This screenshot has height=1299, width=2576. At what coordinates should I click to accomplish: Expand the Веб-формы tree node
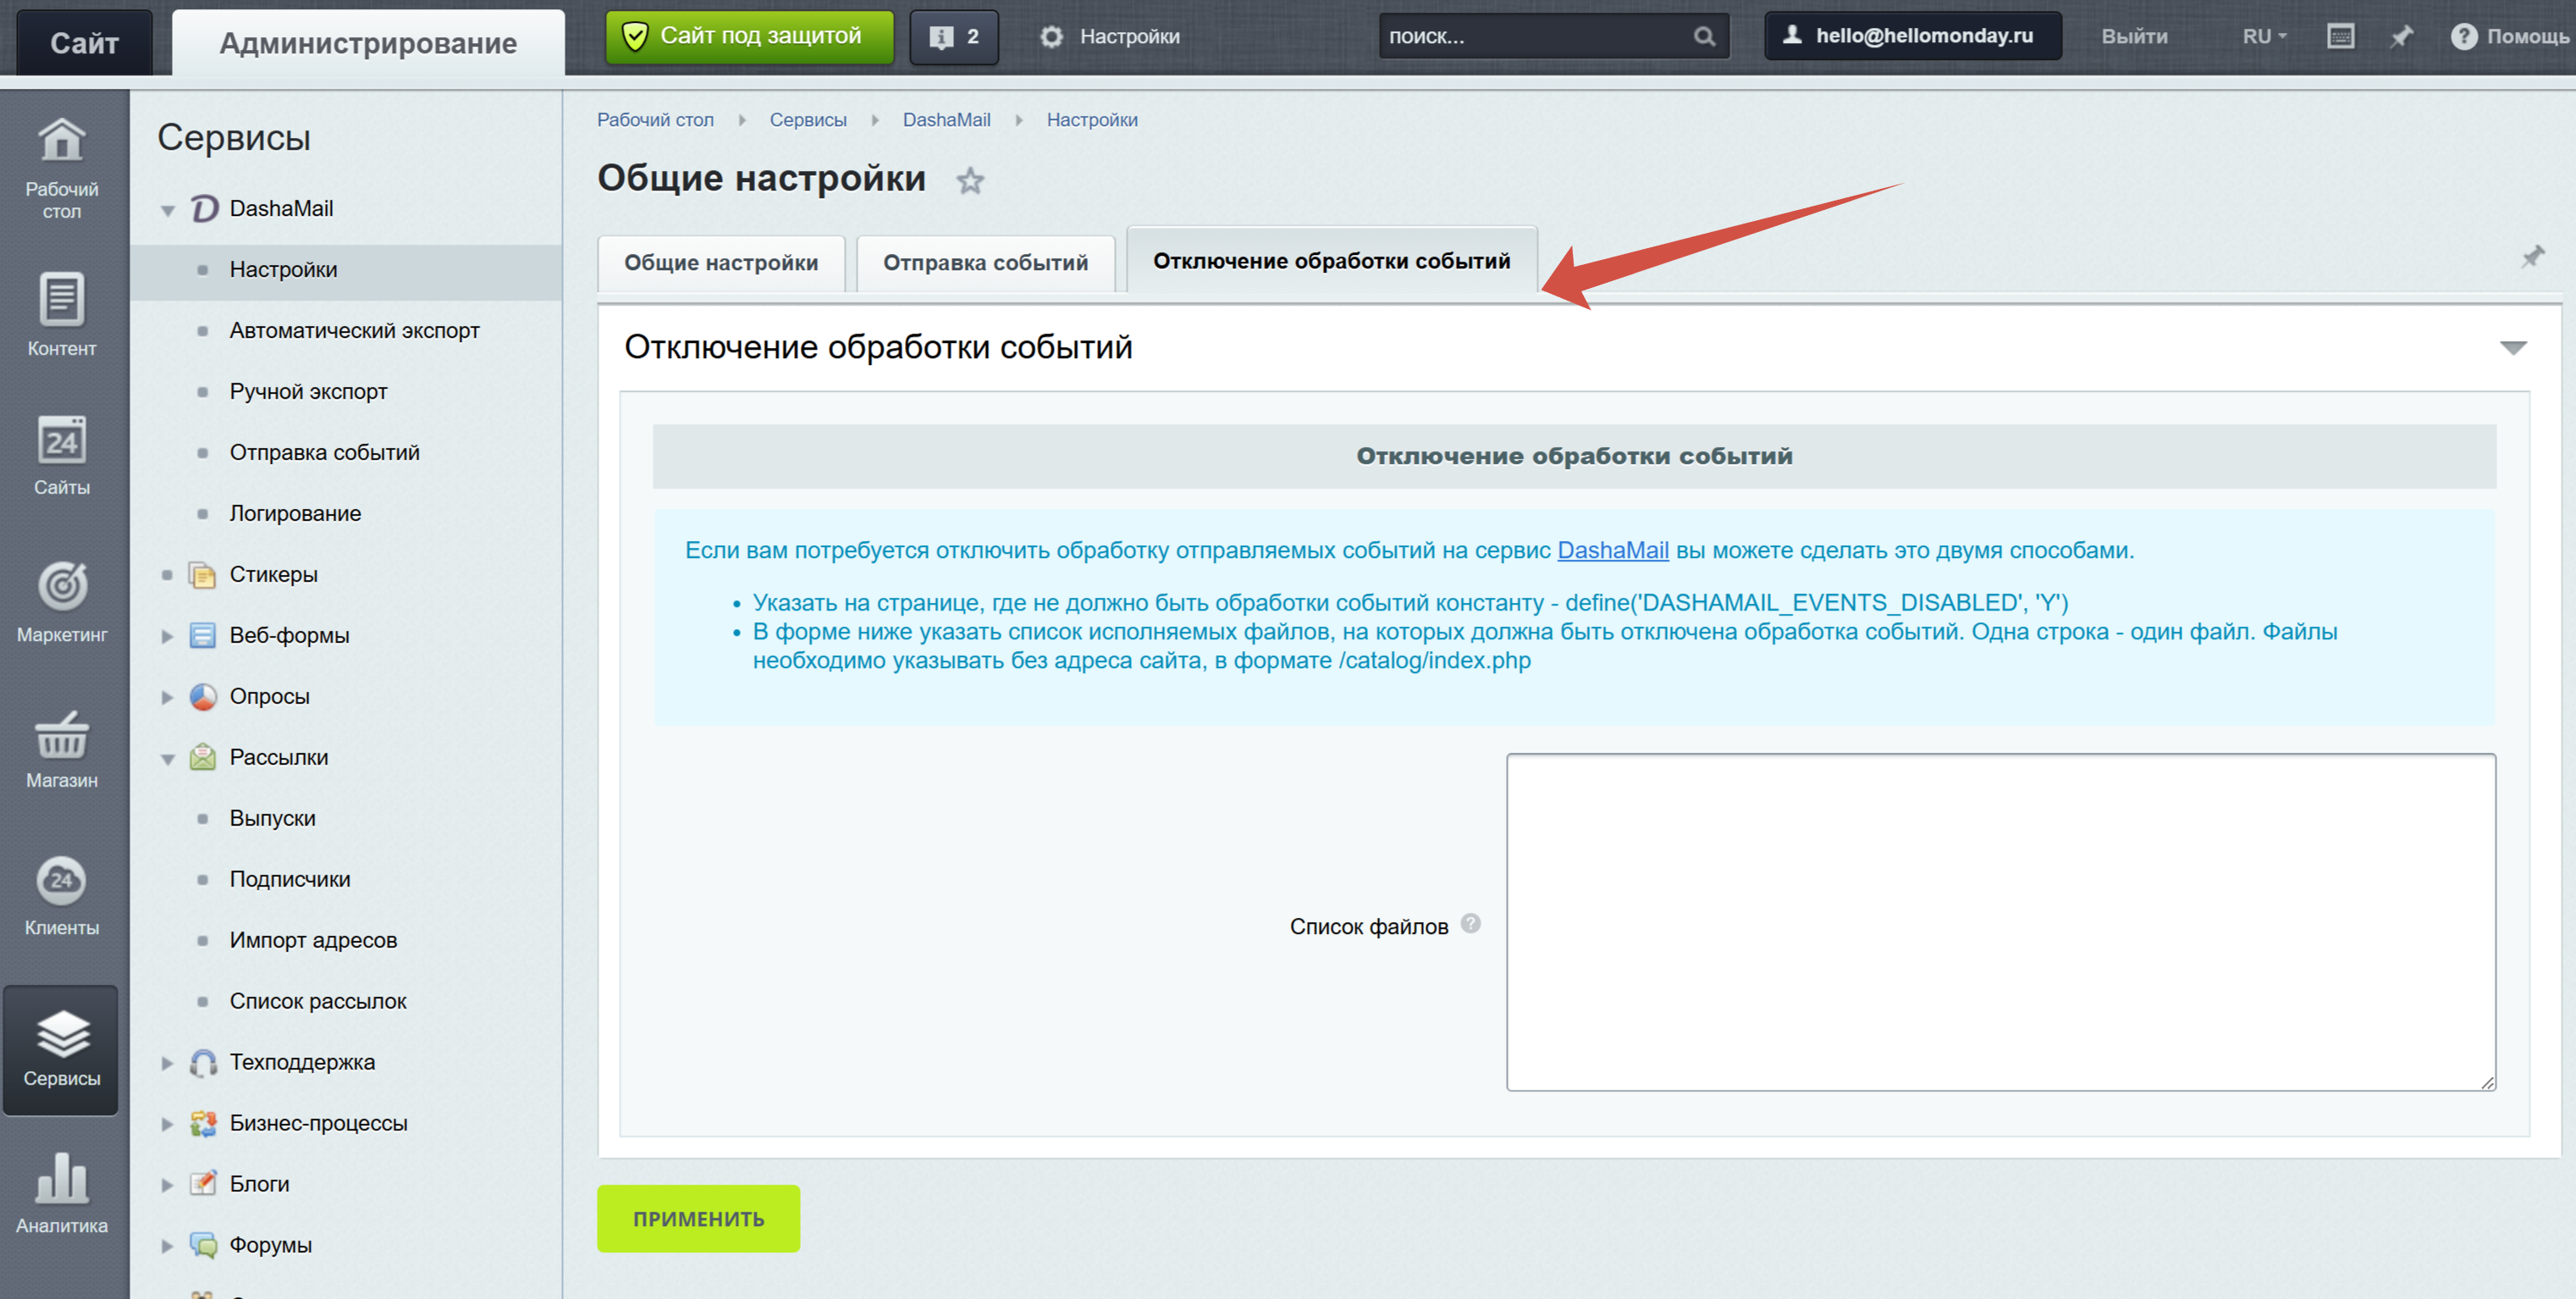point(168,636)
